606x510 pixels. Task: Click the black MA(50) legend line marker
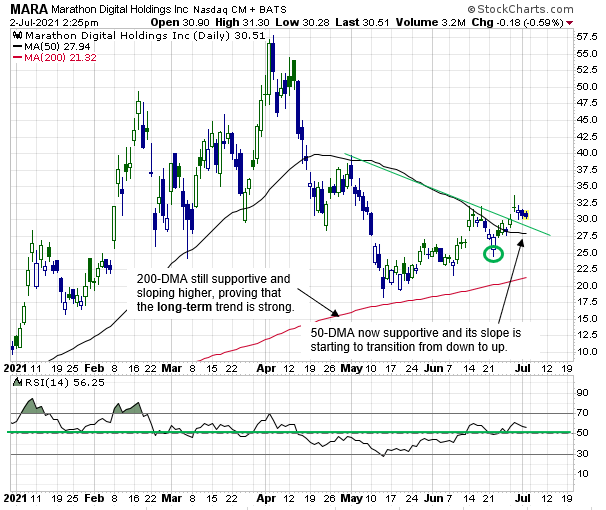click(17, 47)
